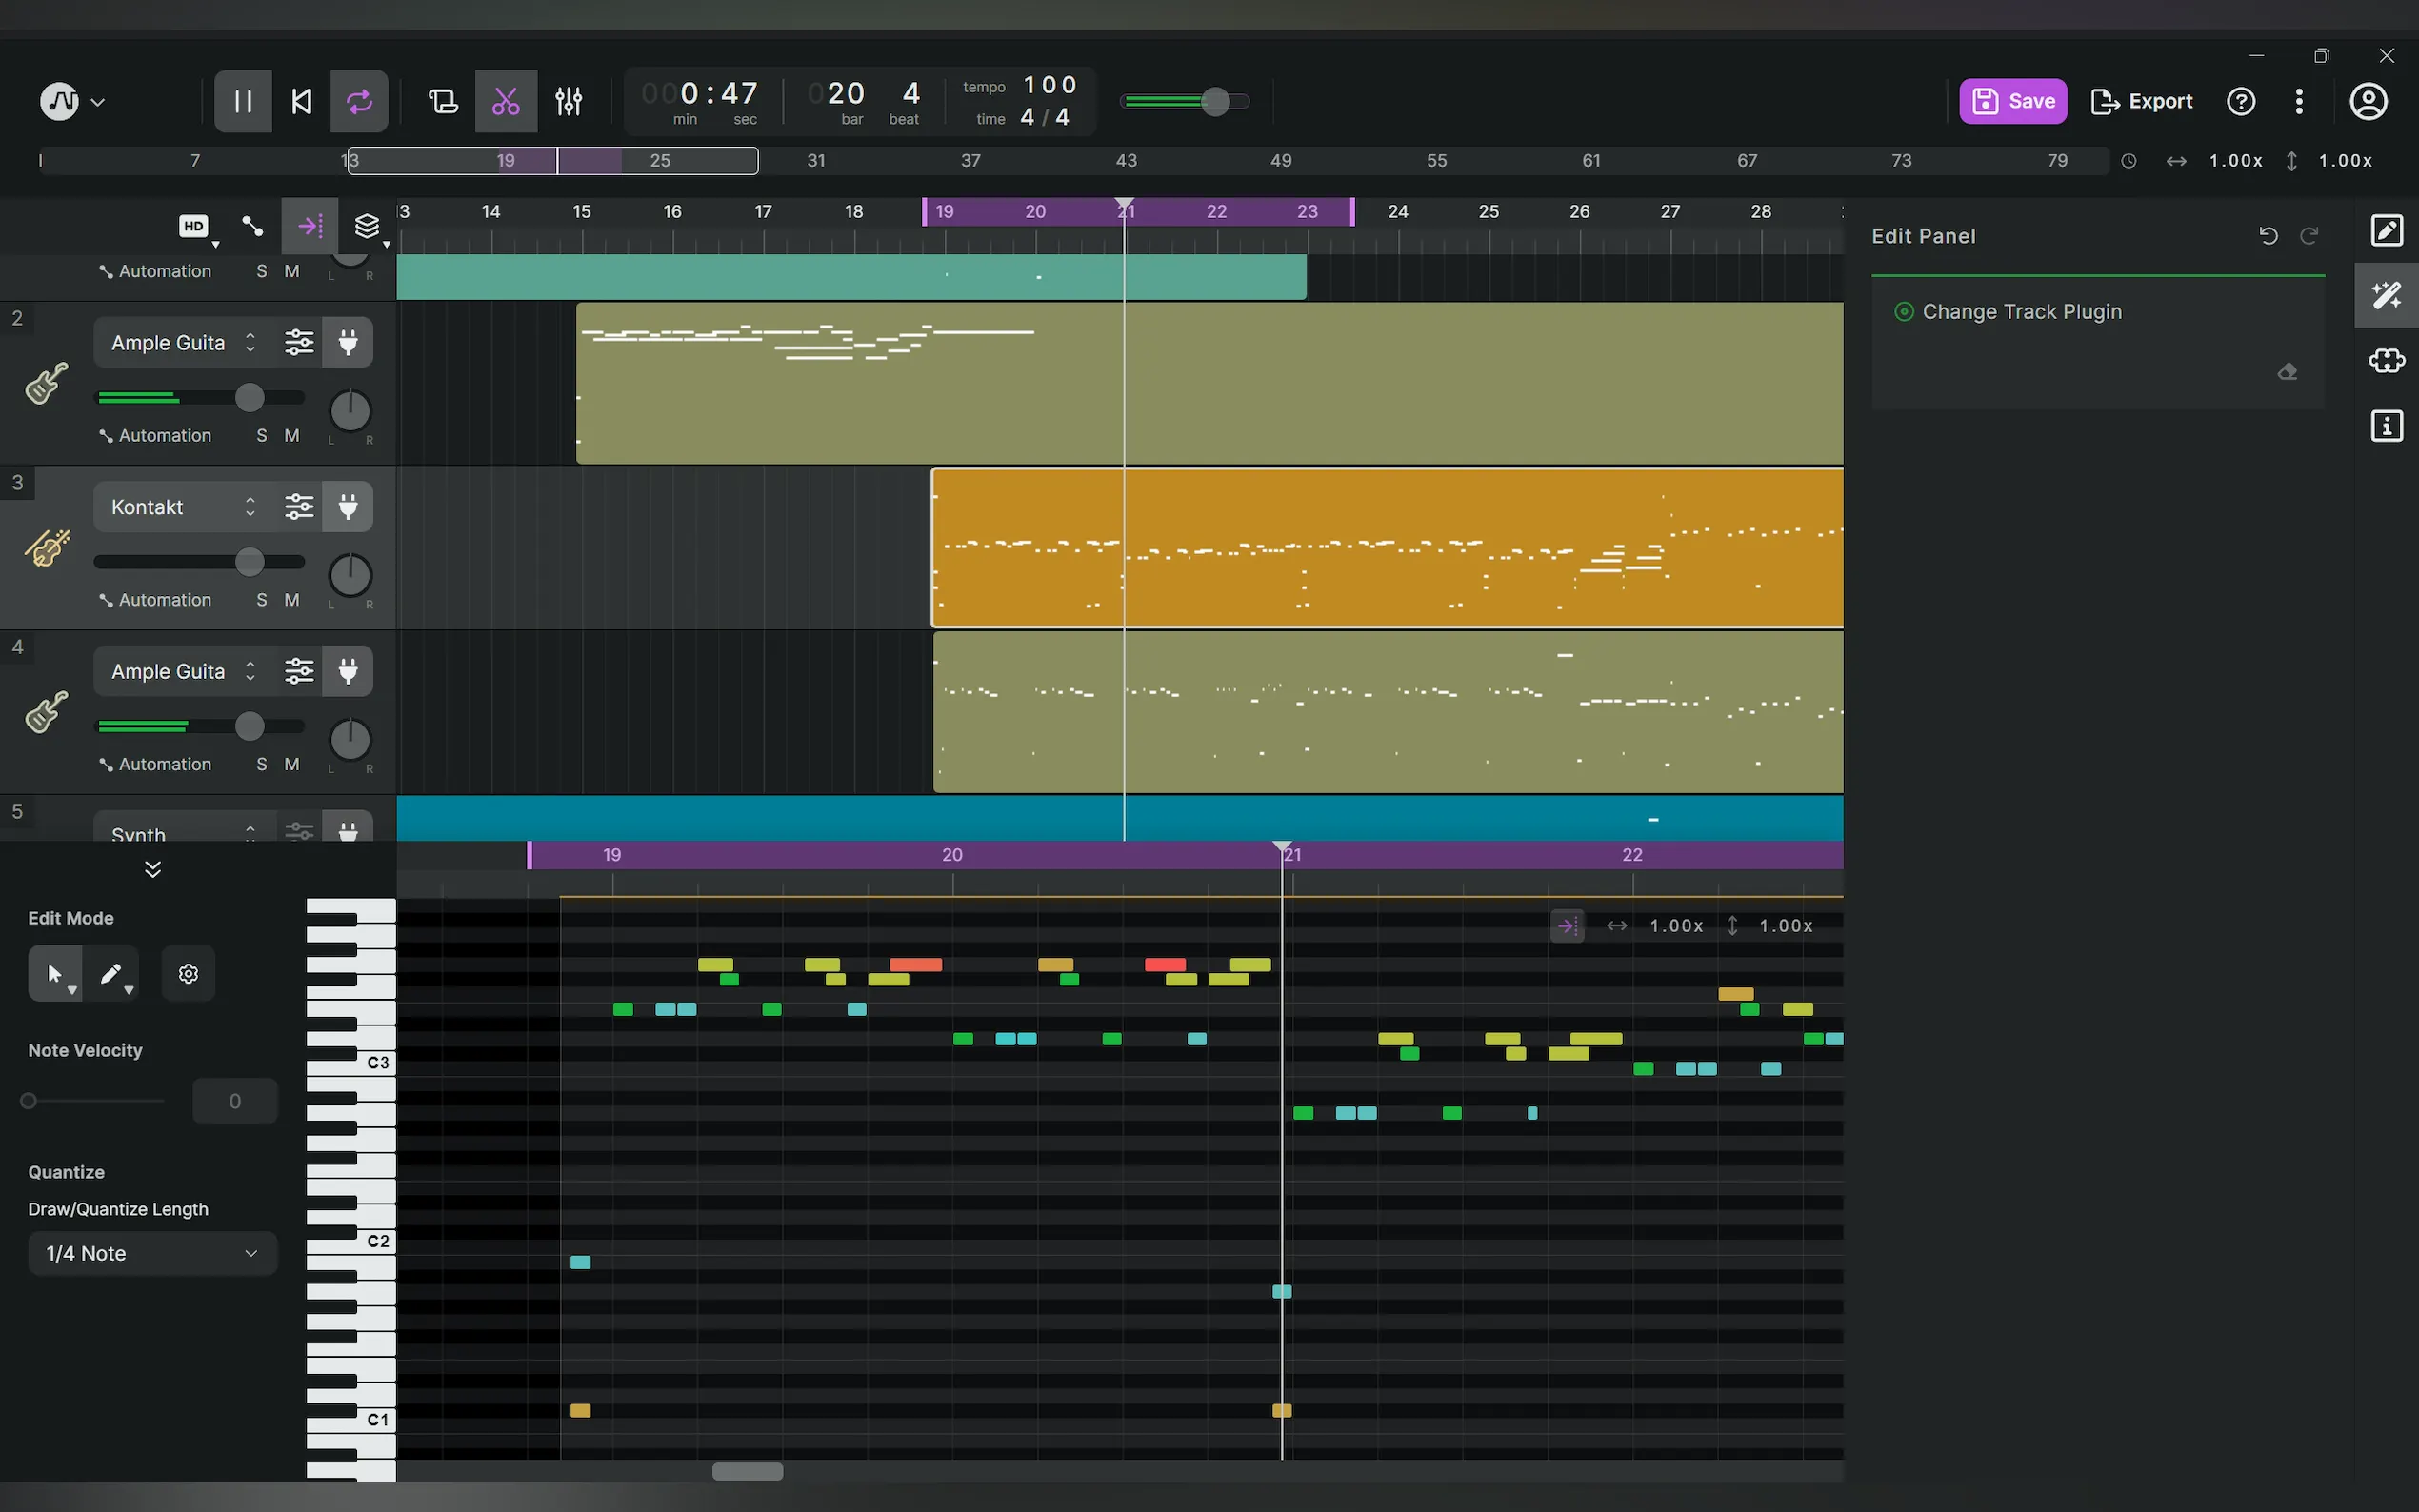Click the plugin icon on Kontakt track

pyautogui.click(x=348, y=507)
